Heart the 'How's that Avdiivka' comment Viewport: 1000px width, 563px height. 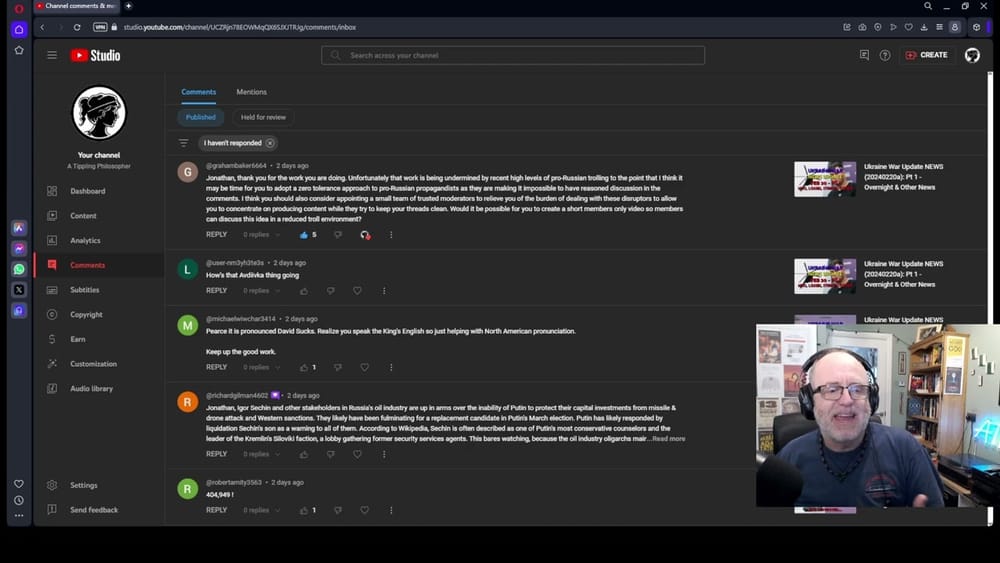click(357, 291)
